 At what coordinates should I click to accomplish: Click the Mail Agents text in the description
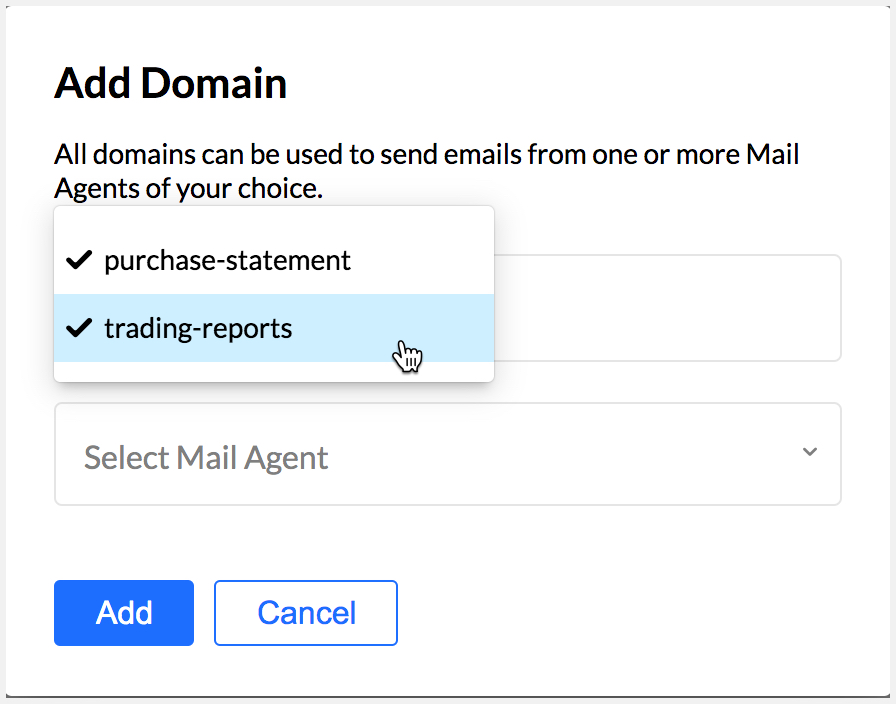point(772,153)
